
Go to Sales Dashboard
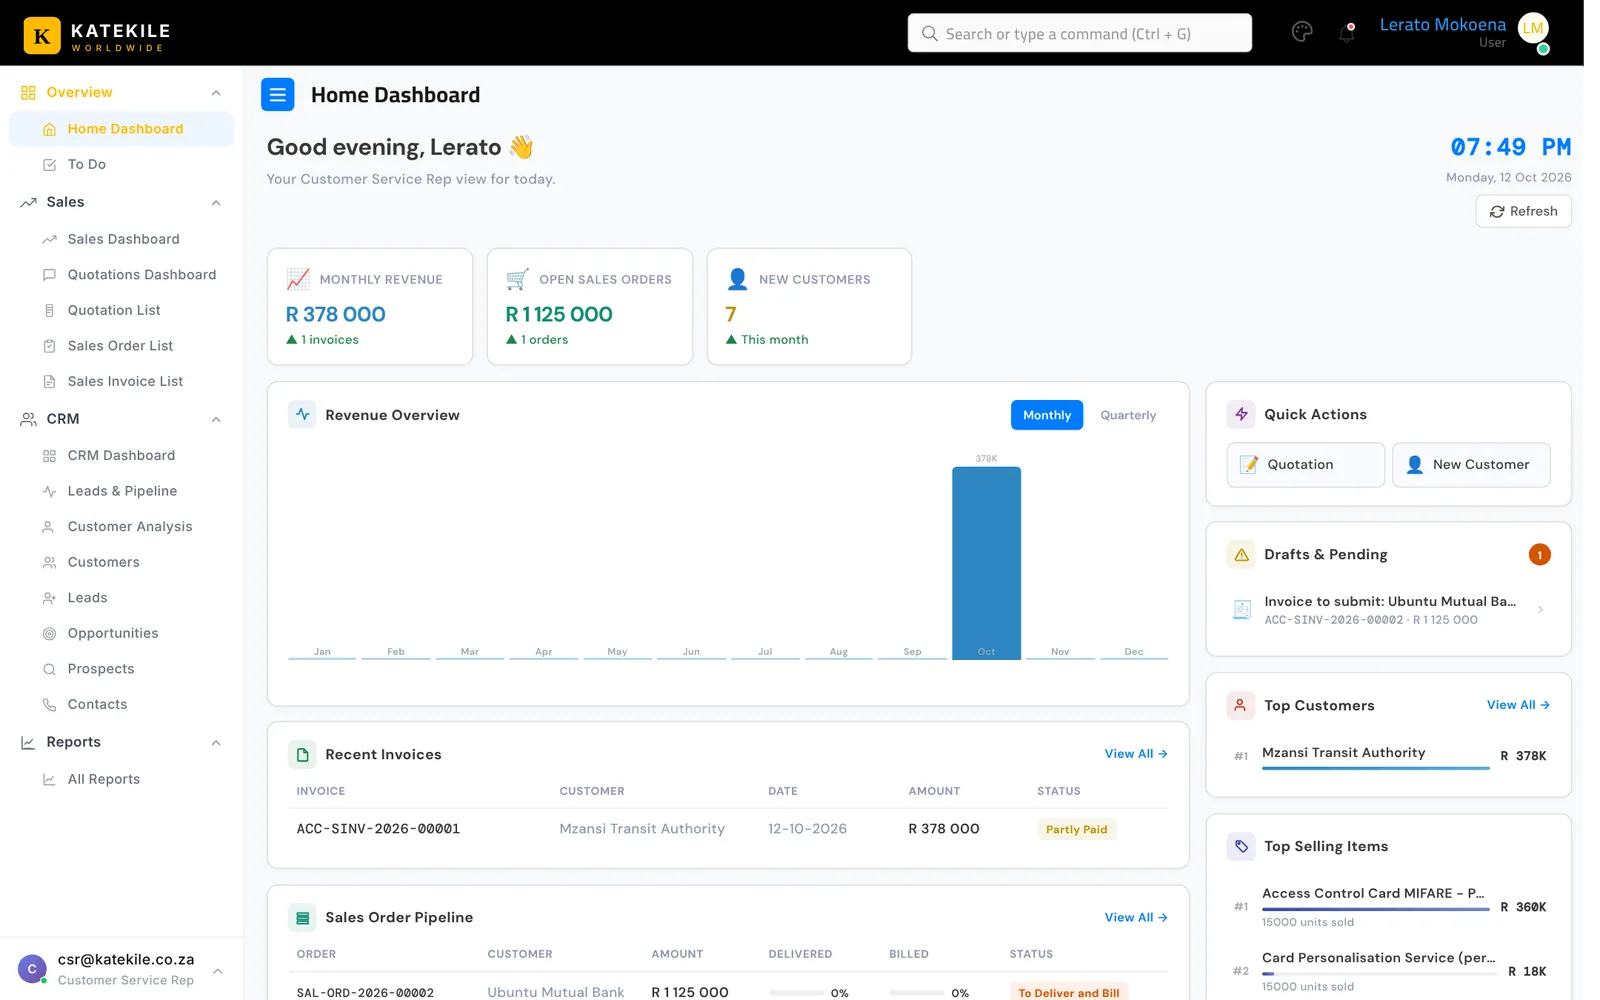pos(121,239)
